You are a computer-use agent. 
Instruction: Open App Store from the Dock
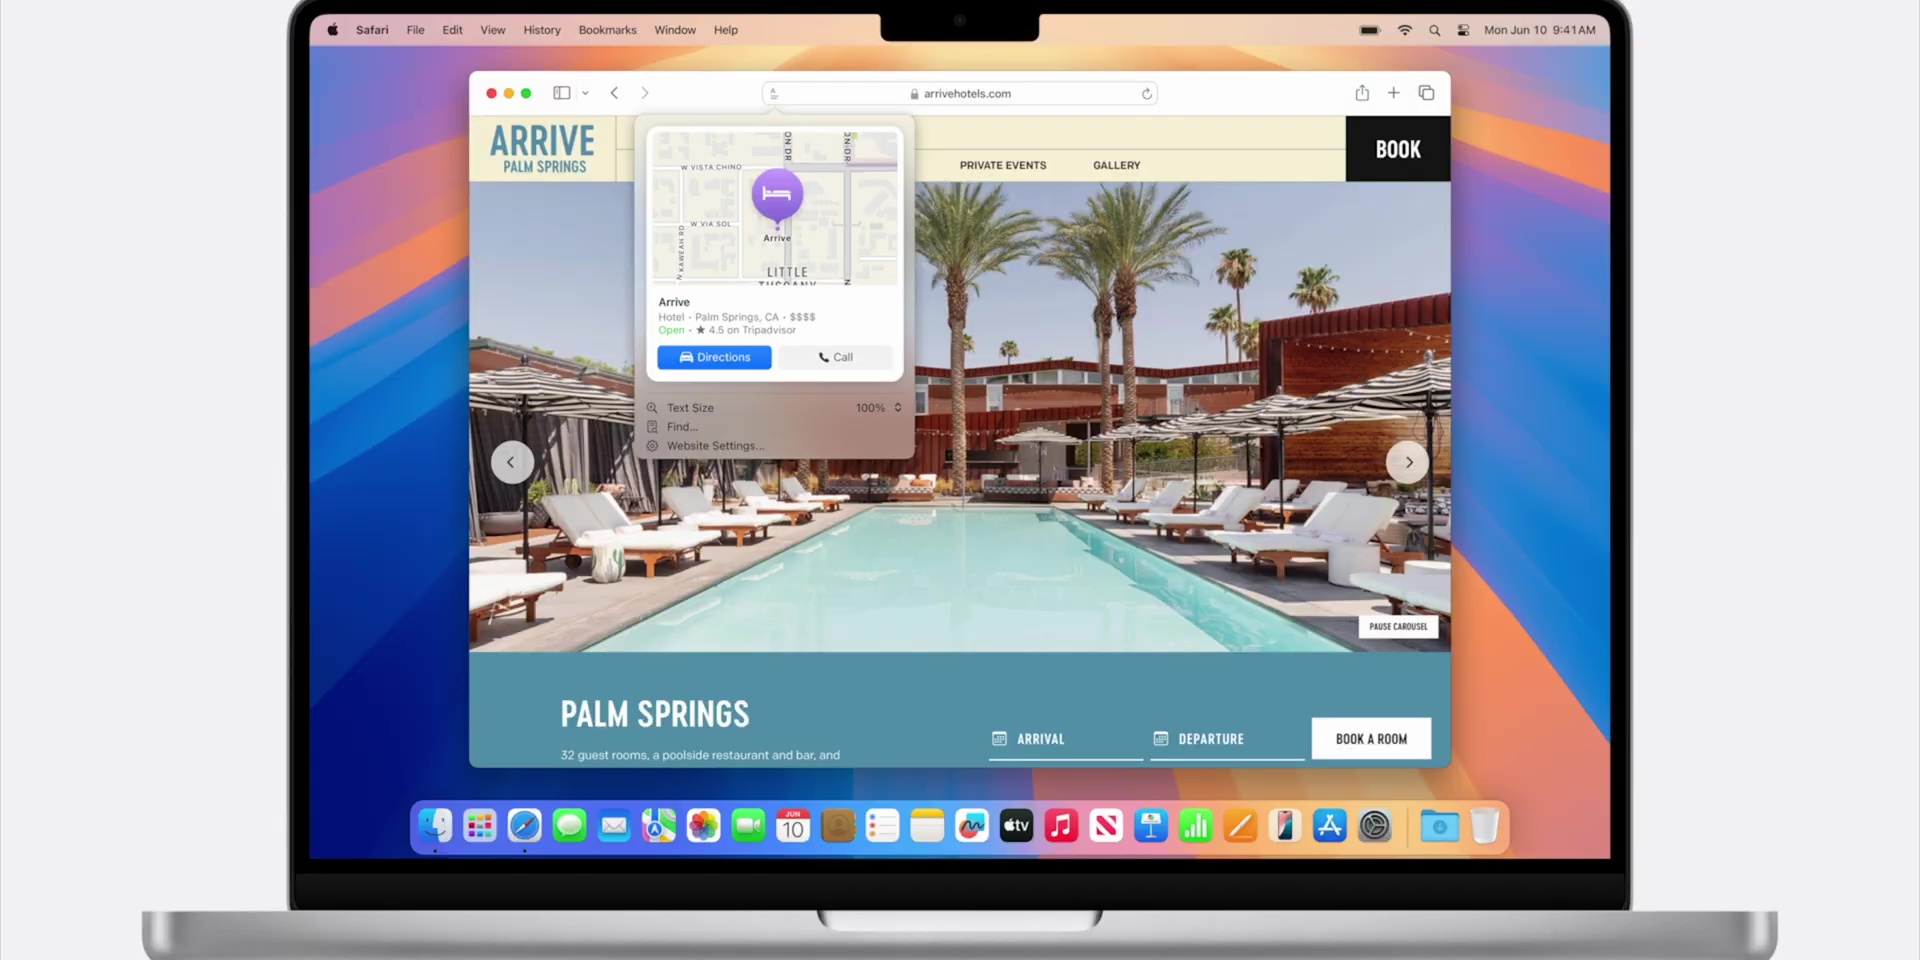1330,826
